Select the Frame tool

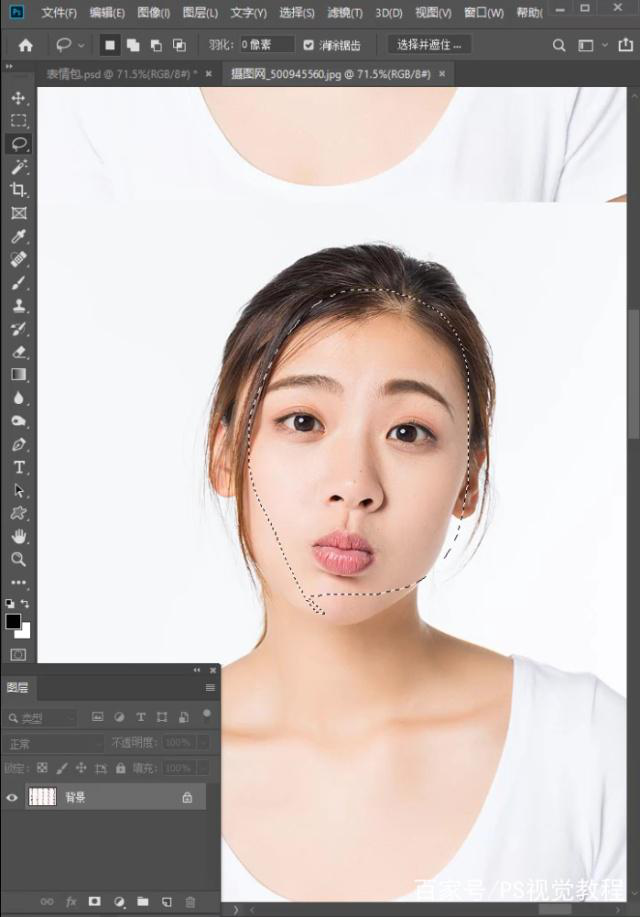click(x=18, y=213)
